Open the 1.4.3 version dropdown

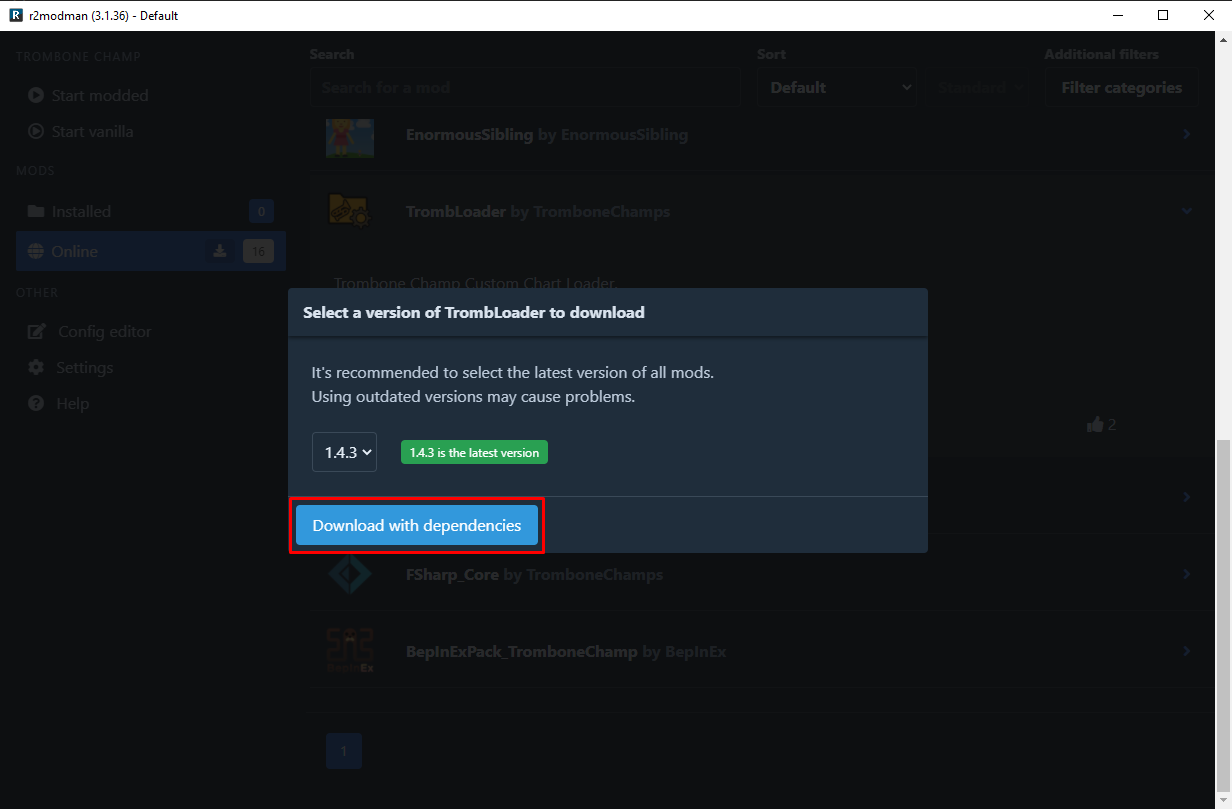[344, 452]
